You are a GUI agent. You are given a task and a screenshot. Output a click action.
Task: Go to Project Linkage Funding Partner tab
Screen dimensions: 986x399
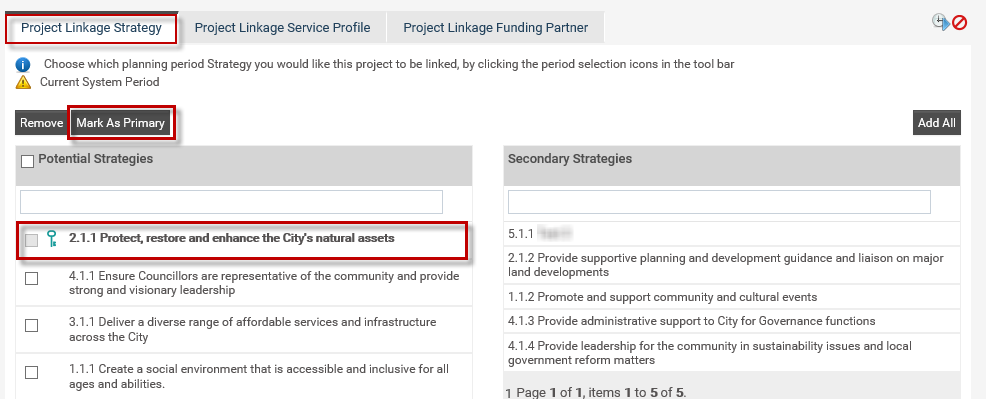click(496, 28)
